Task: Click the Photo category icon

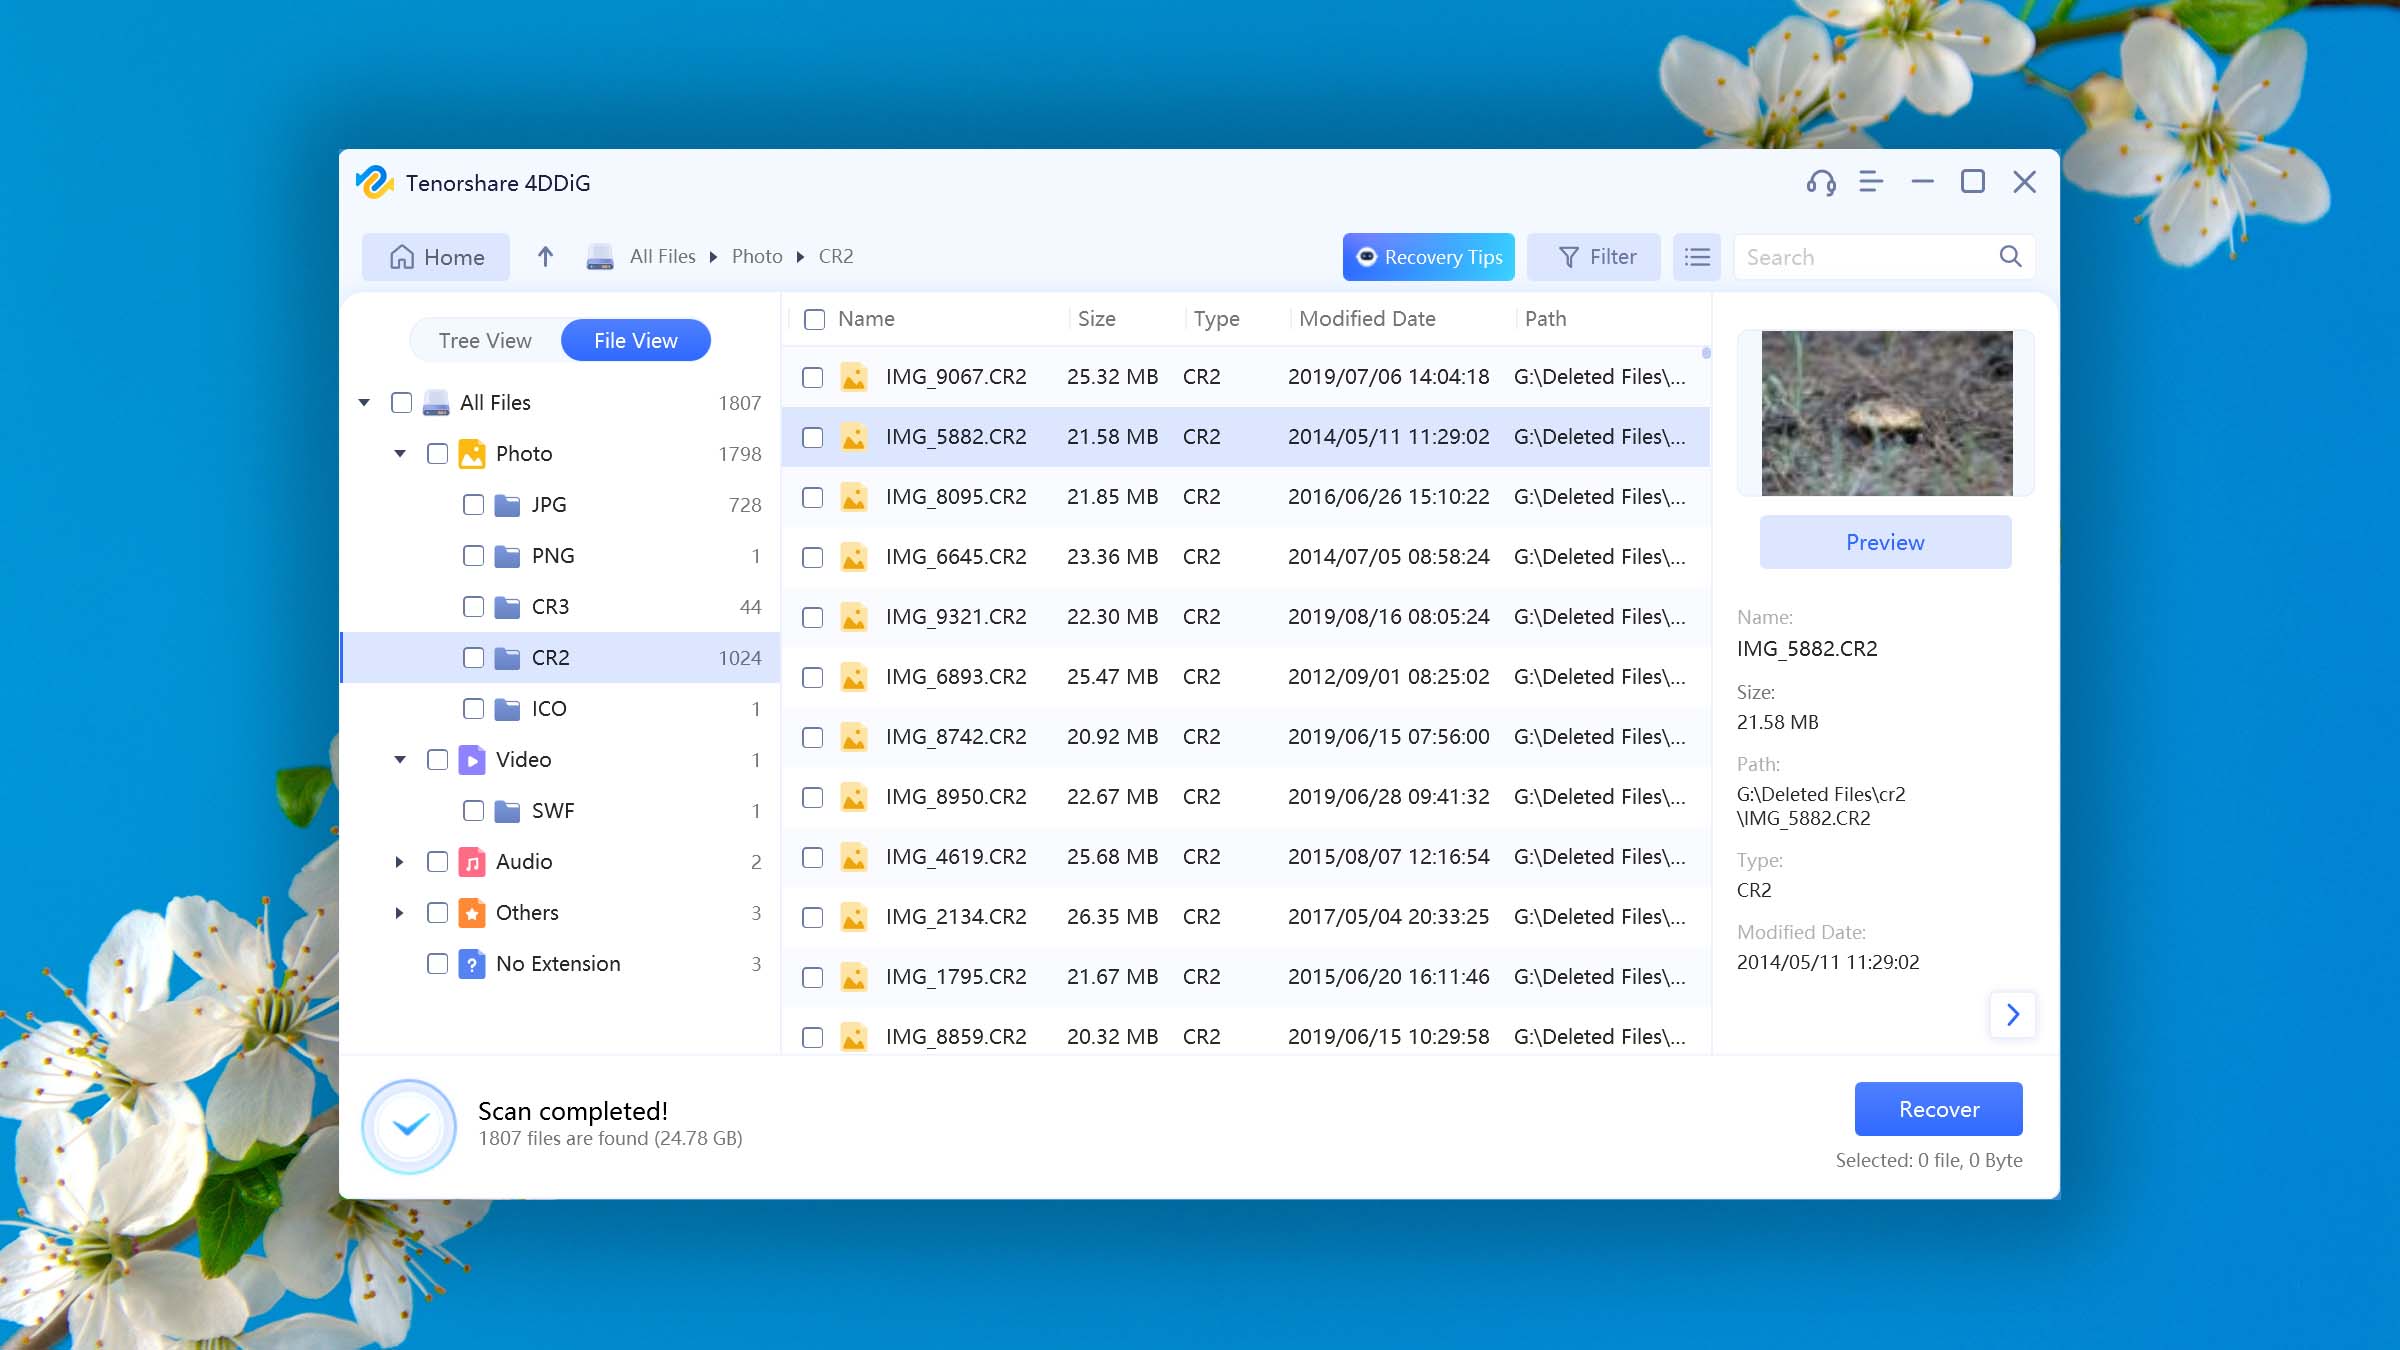Action: coord(472,454)
